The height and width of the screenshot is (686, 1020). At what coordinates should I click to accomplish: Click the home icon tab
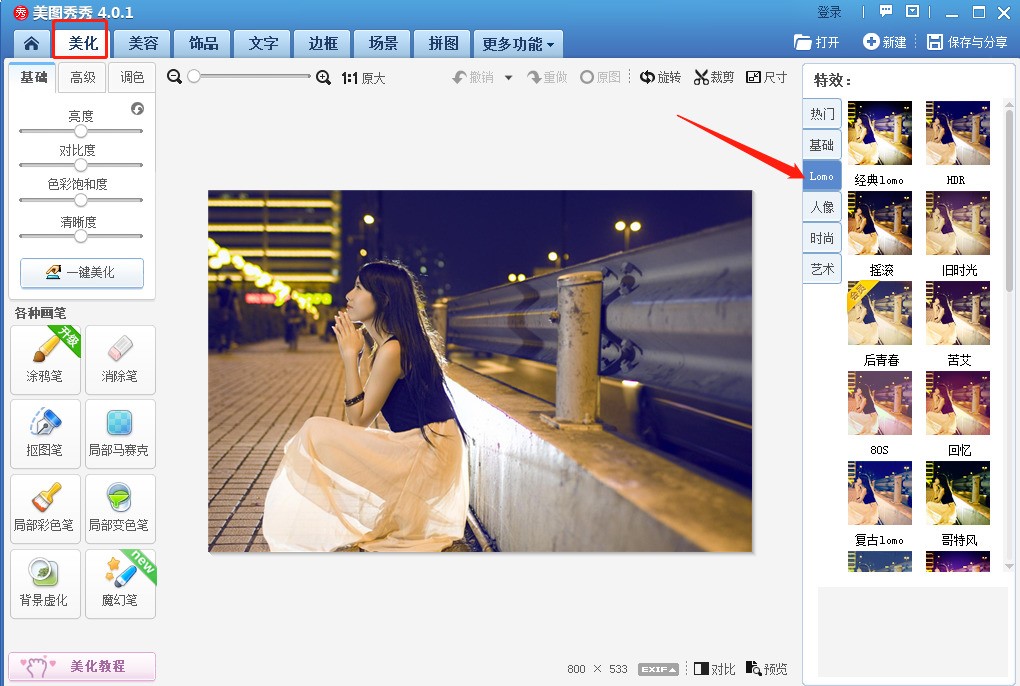(32, 44)
